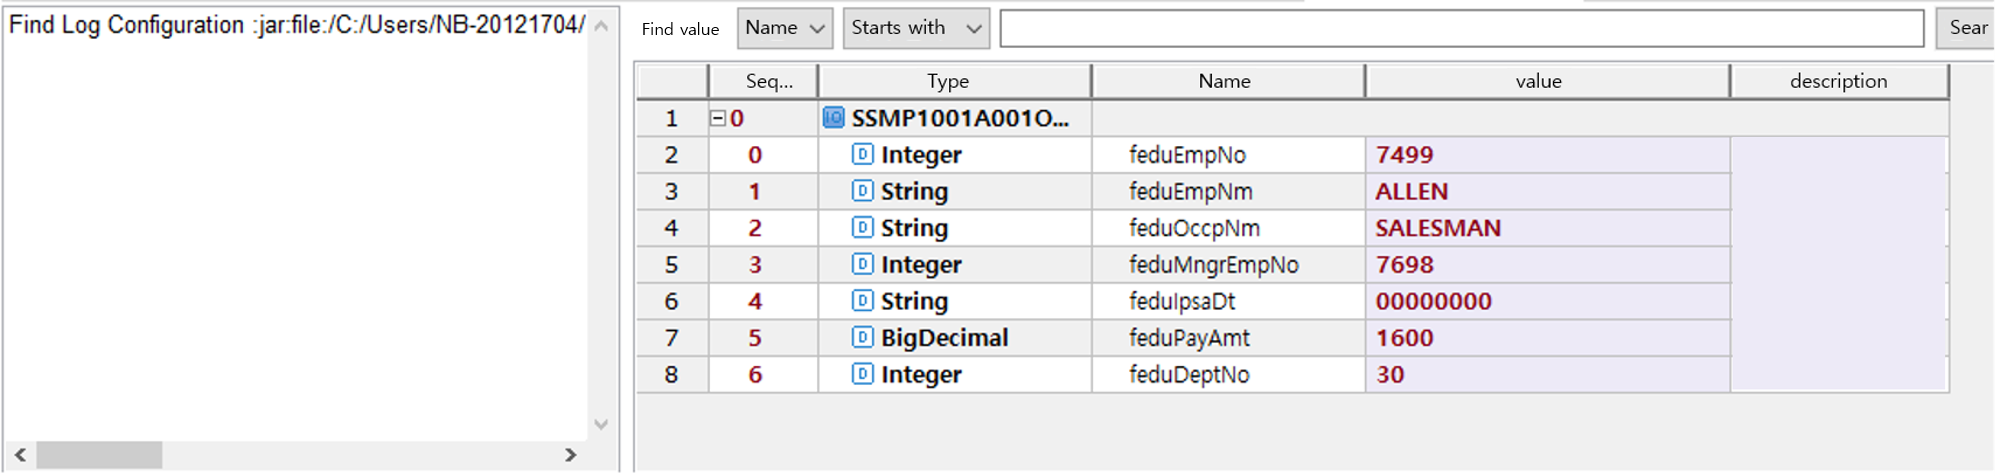Click the log panel horizontal scrollbar thumb
This screenshot has height=476, width=2000.
click(99, 455)
